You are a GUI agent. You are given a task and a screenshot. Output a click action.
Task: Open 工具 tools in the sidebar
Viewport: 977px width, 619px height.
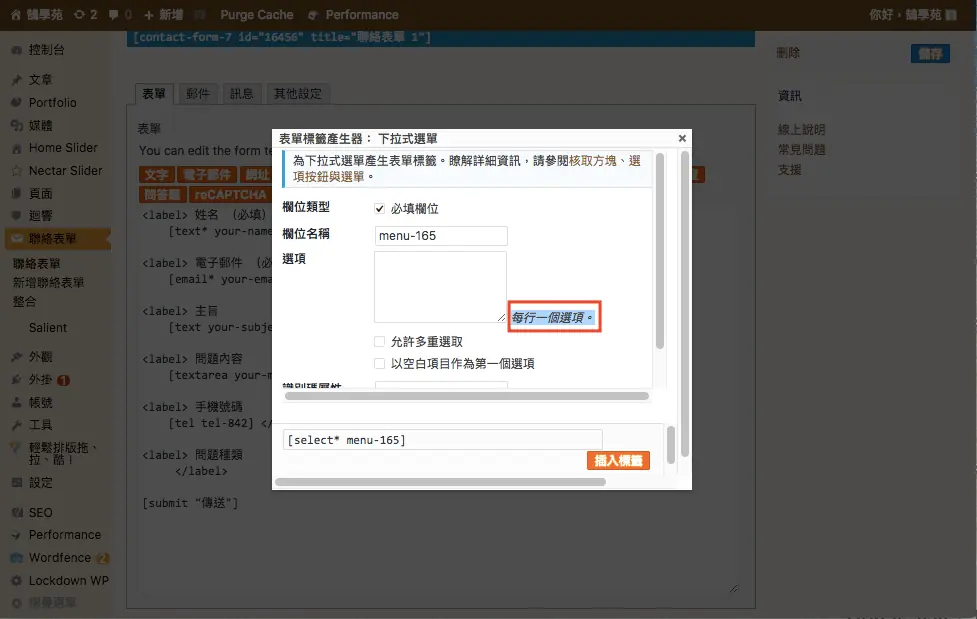(41, 425)
